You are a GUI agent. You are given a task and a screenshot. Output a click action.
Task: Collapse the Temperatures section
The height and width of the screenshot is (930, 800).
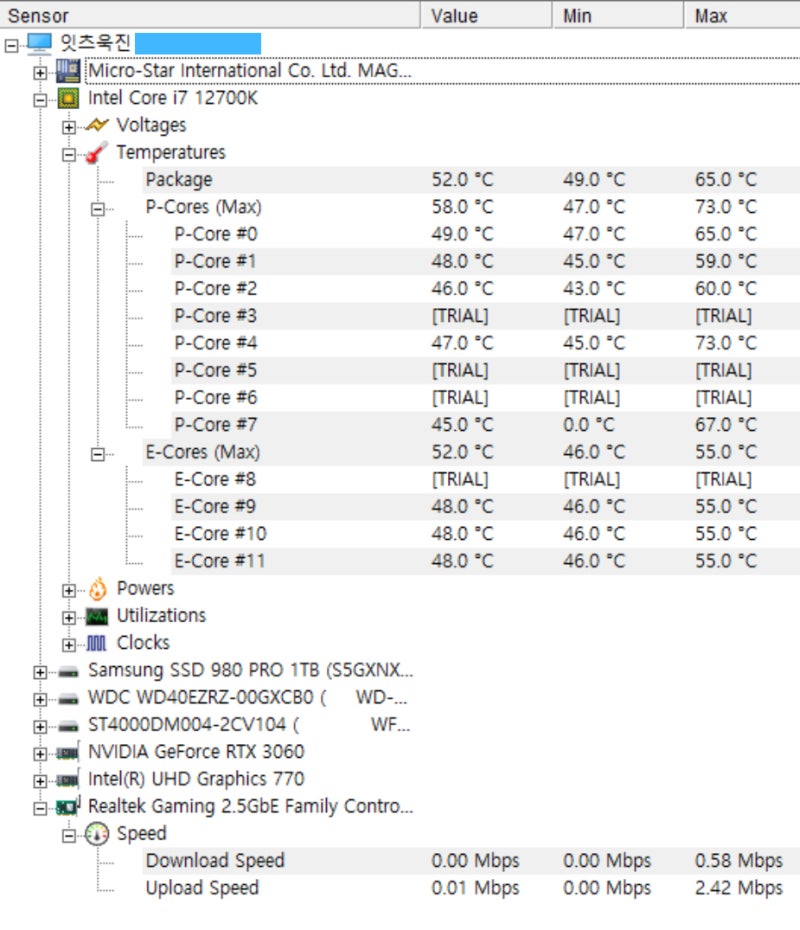(67, 155)
